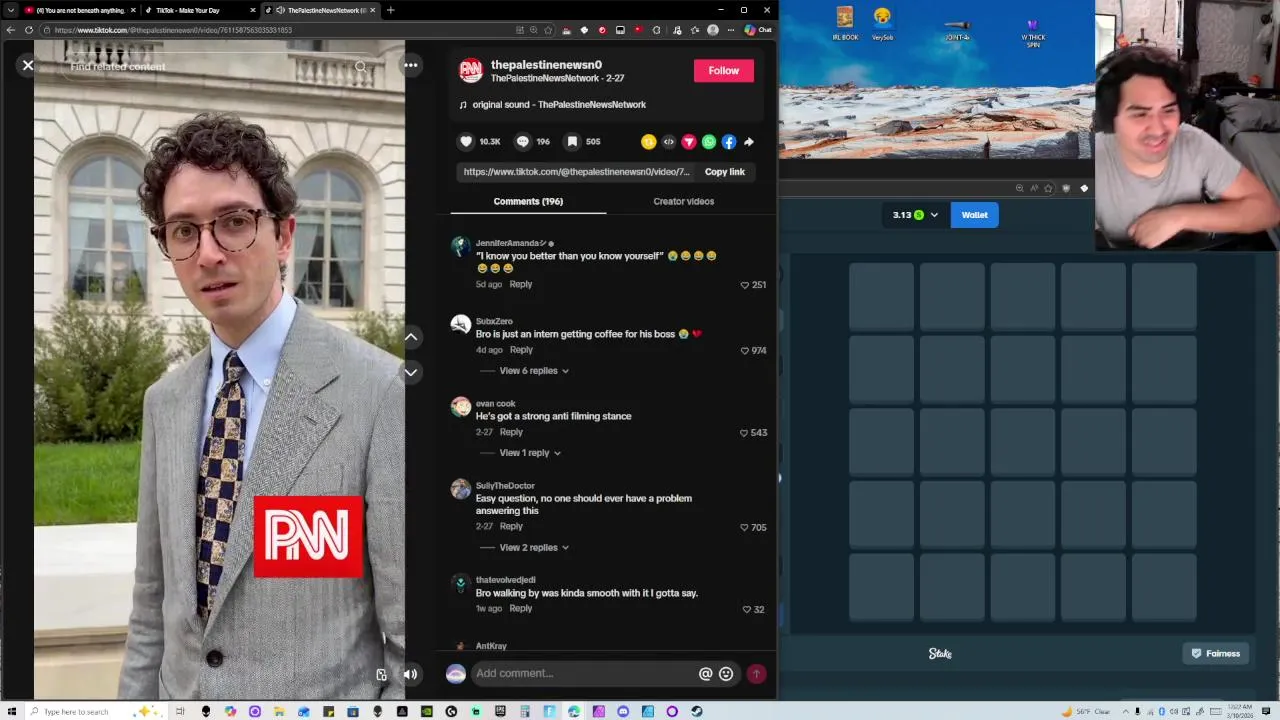1280x720 pixels.
Task: Switch to the Creator videos tab
Action: [x=684, y=201]
